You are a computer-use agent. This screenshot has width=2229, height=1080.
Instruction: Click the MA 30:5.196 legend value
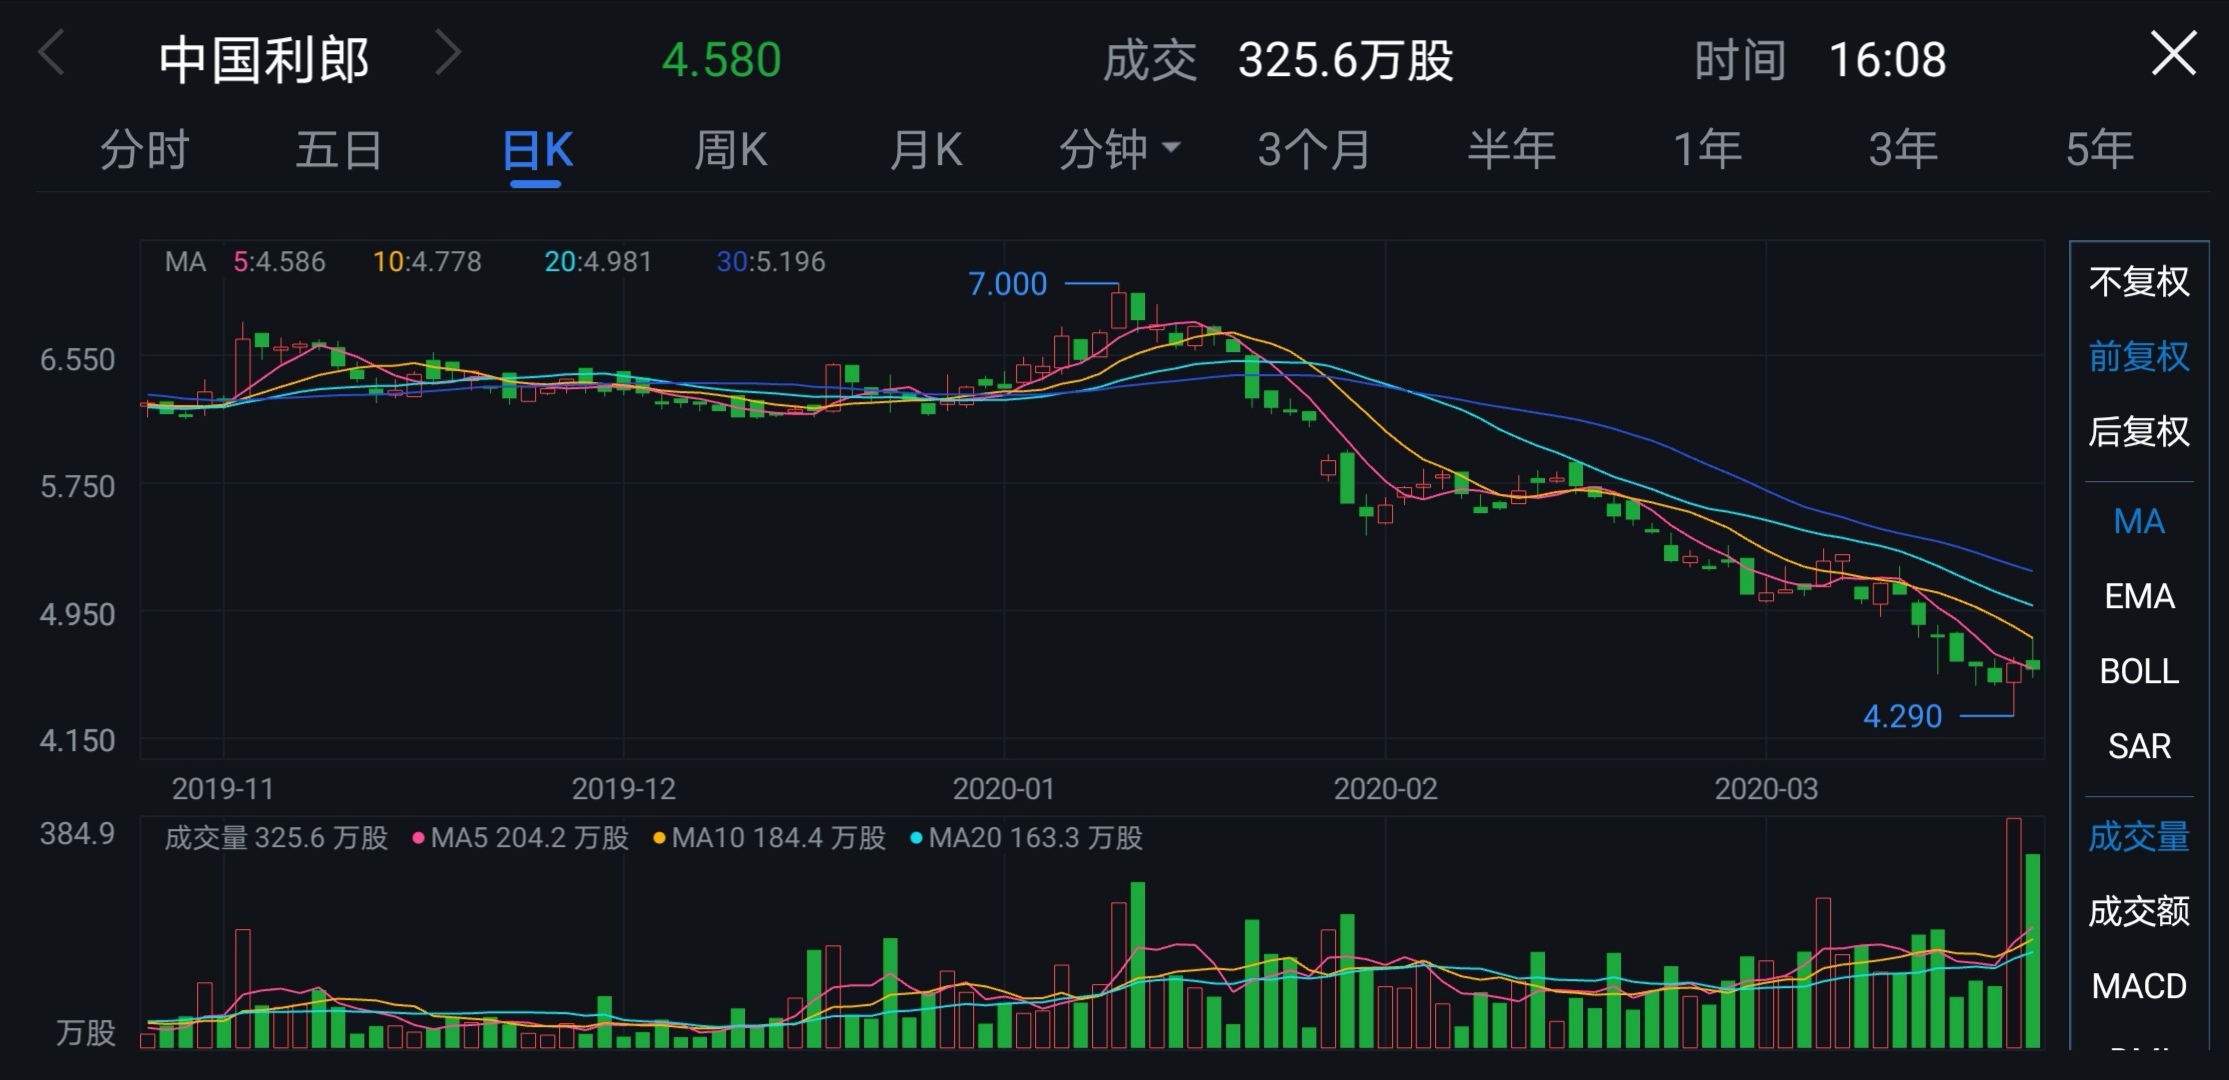771,262
